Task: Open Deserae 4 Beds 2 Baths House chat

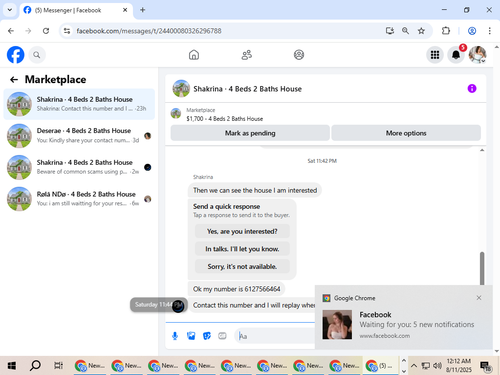Action: point(79,135)
